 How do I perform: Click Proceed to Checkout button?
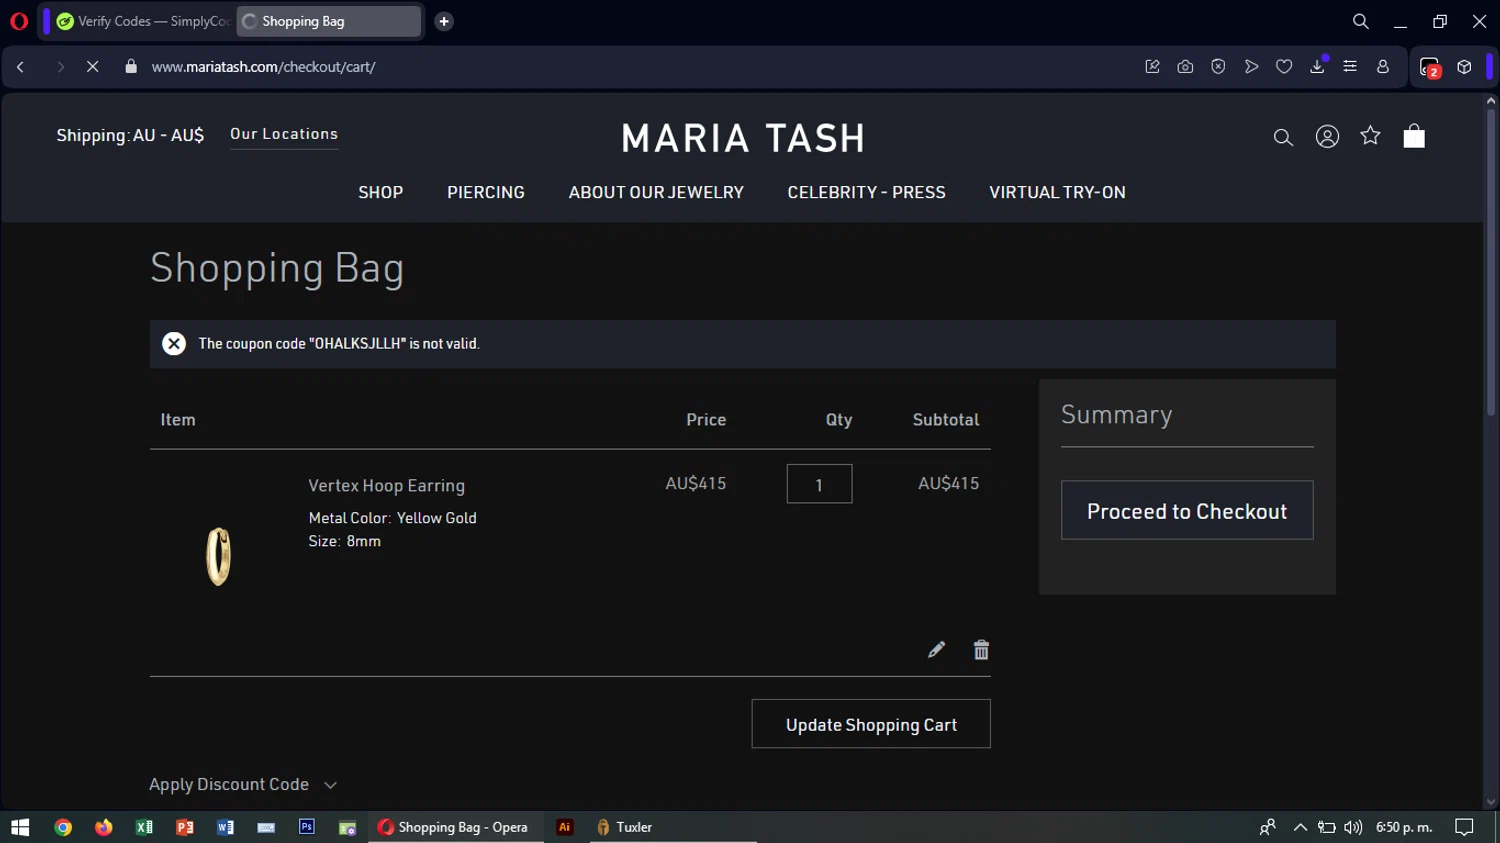[x=1187, y=511]
